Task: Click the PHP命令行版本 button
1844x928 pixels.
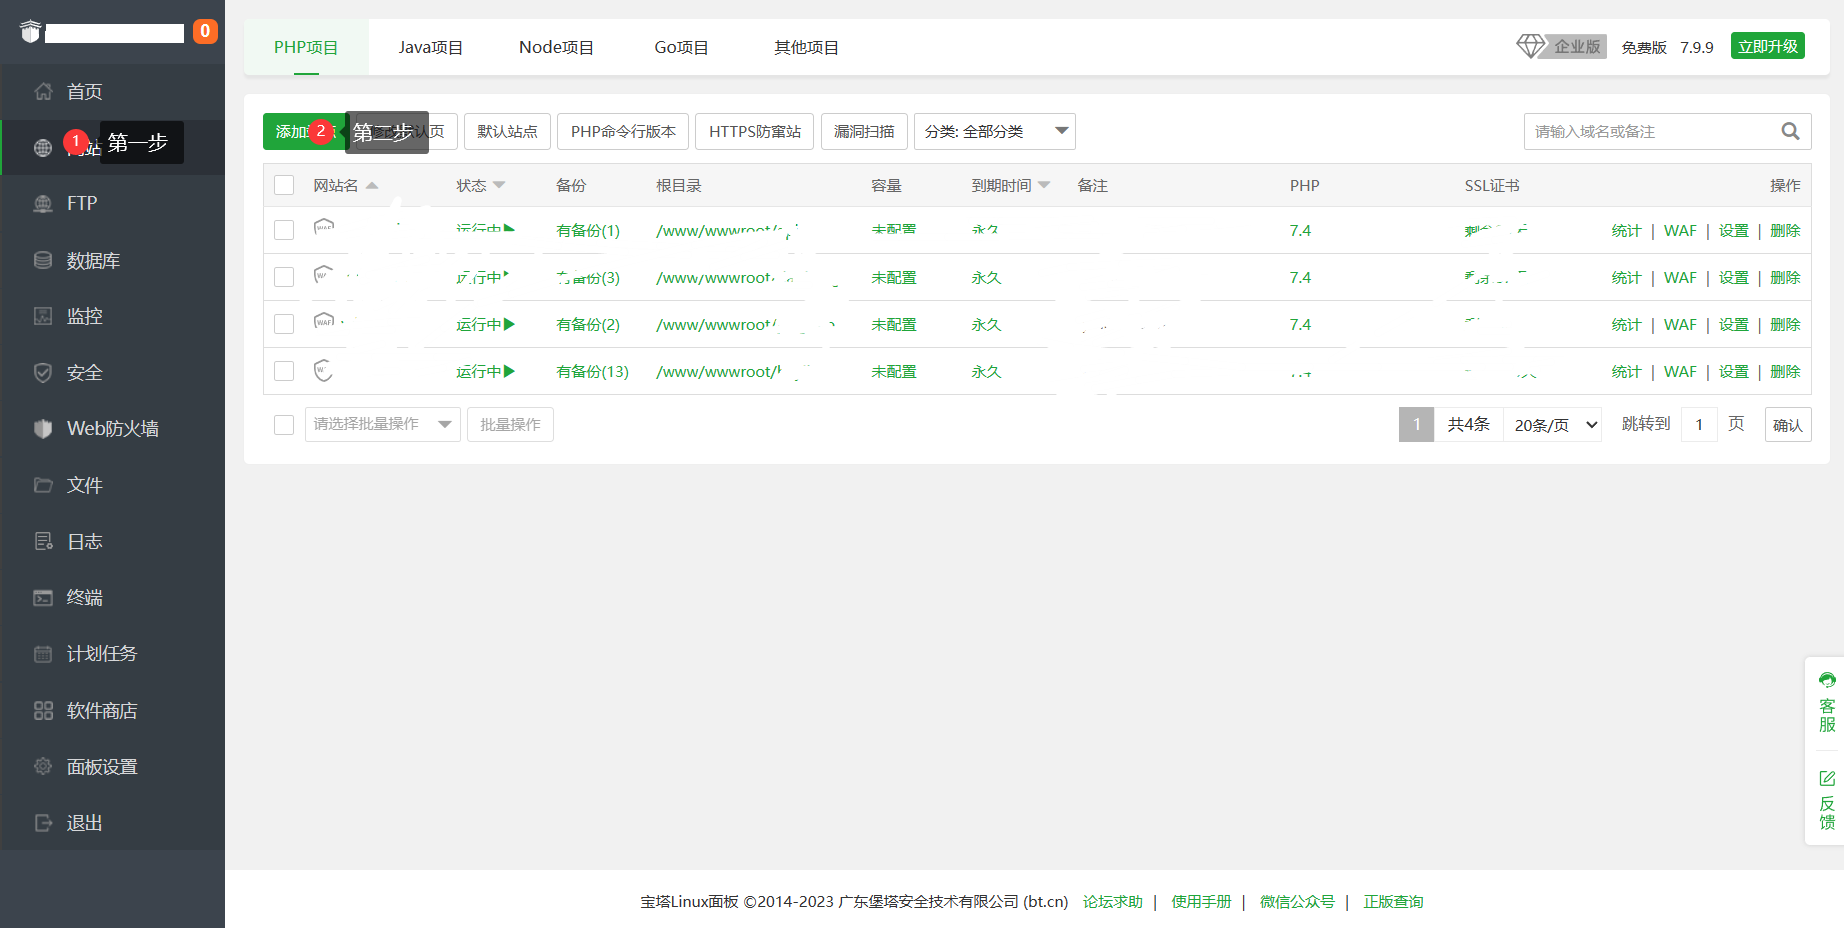Action: 623,131
